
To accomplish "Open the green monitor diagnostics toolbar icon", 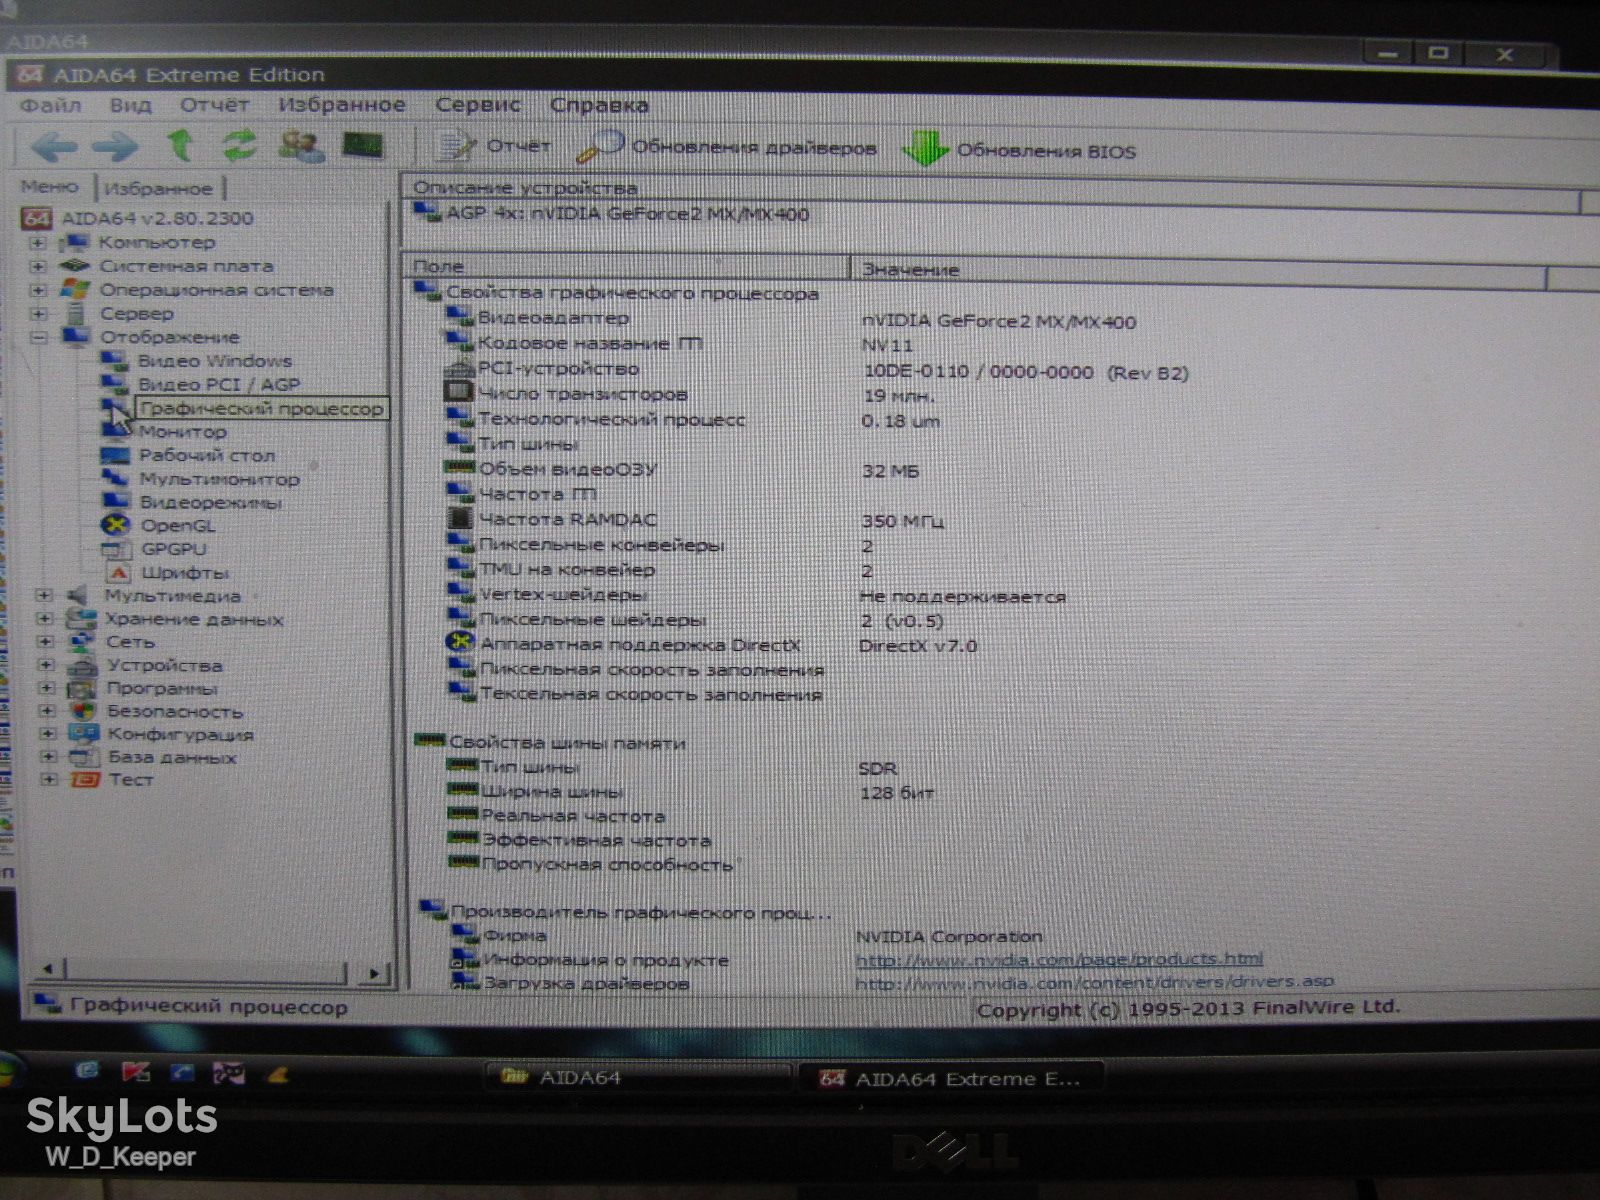I will (x=363, y=146).
